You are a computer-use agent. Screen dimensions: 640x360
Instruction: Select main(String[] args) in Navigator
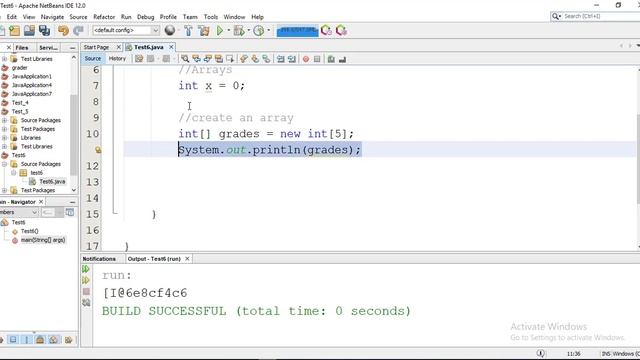click(43, 240)
